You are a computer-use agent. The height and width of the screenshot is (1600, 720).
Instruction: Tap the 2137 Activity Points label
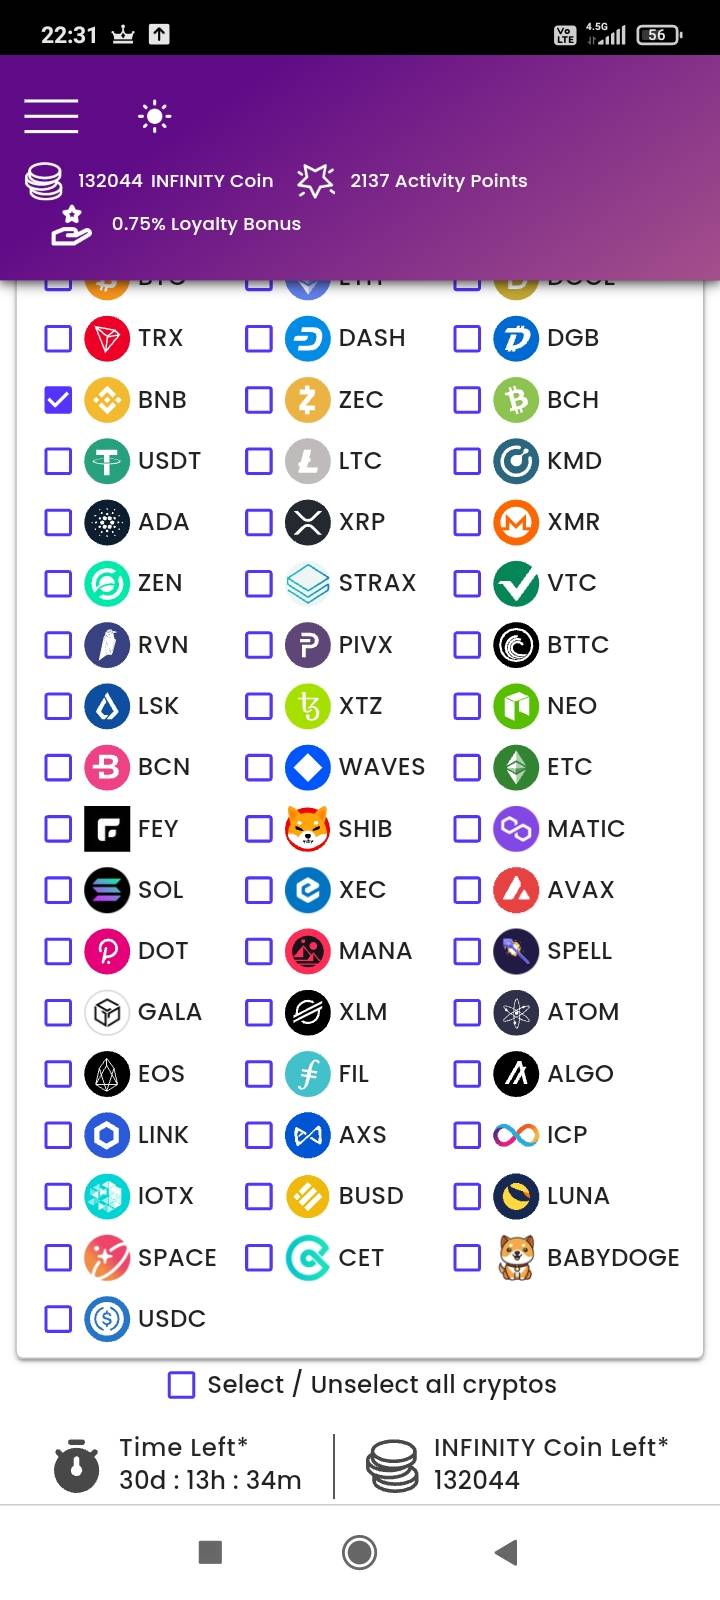point(438,181)
